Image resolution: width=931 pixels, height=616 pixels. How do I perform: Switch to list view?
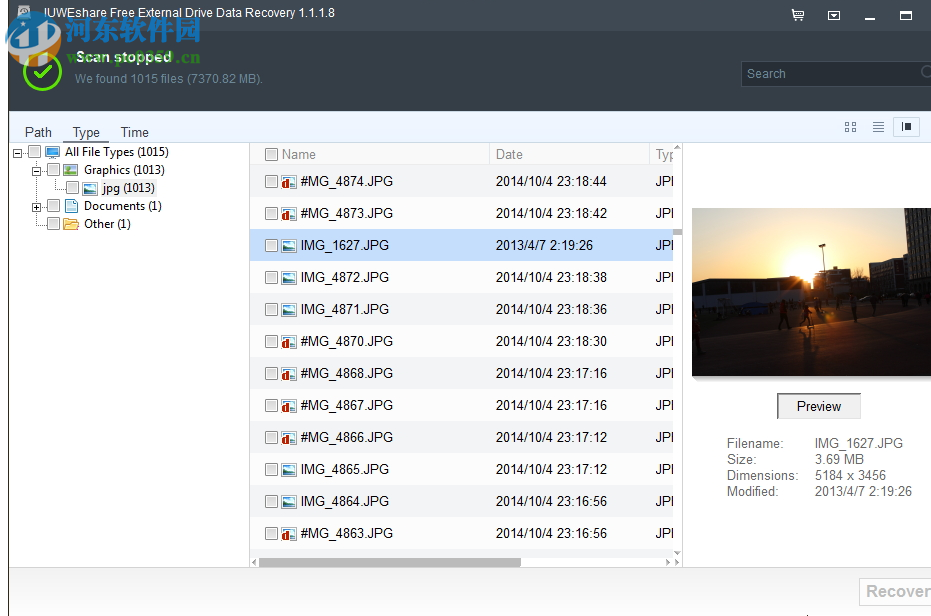[878, 127]
